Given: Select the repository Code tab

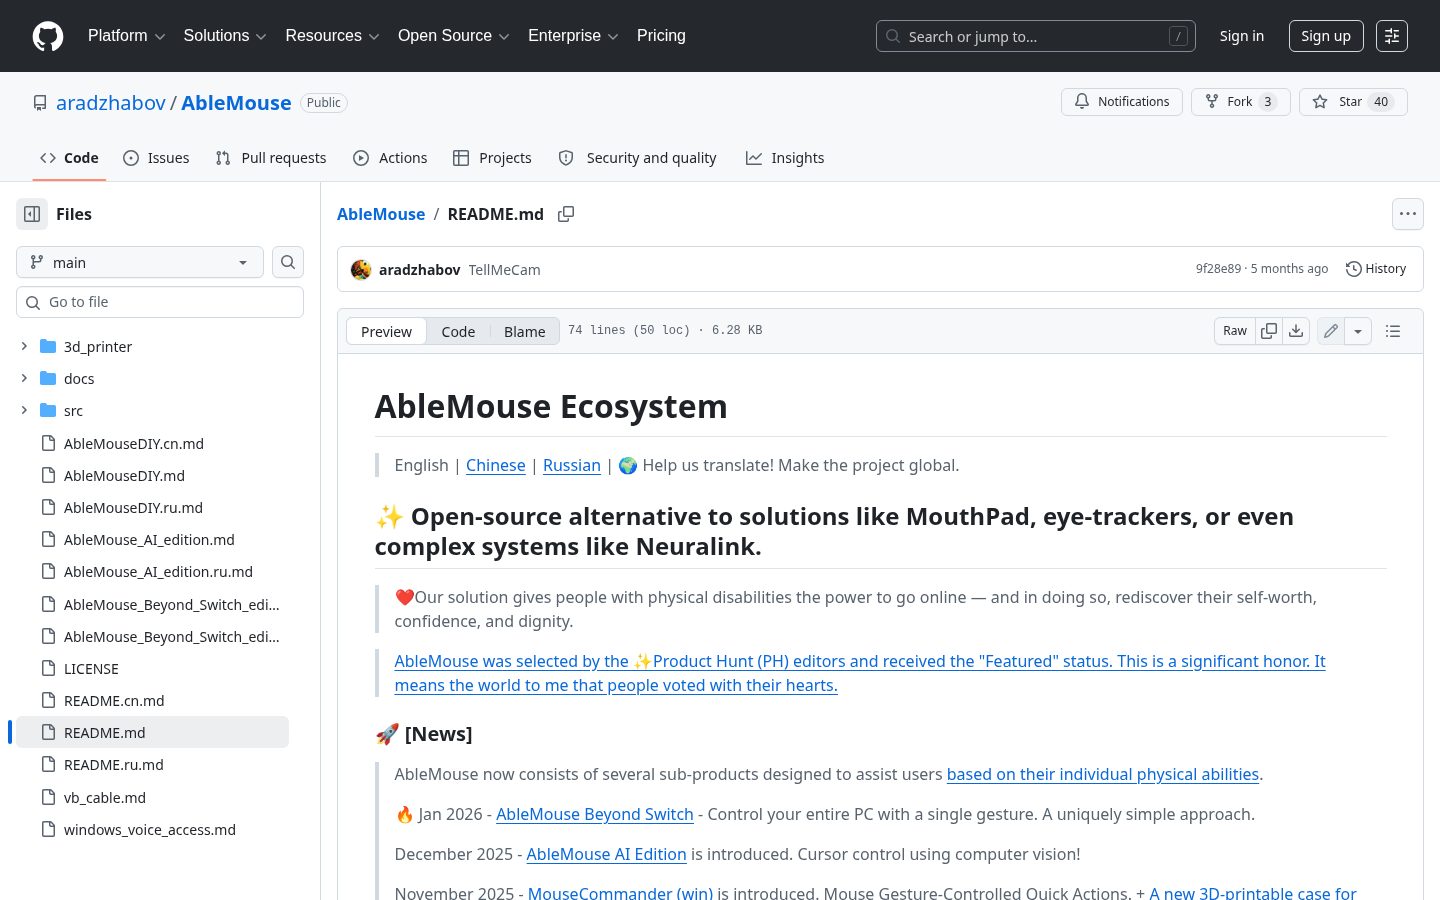Looking at the screenshot, I should [69, 158].
